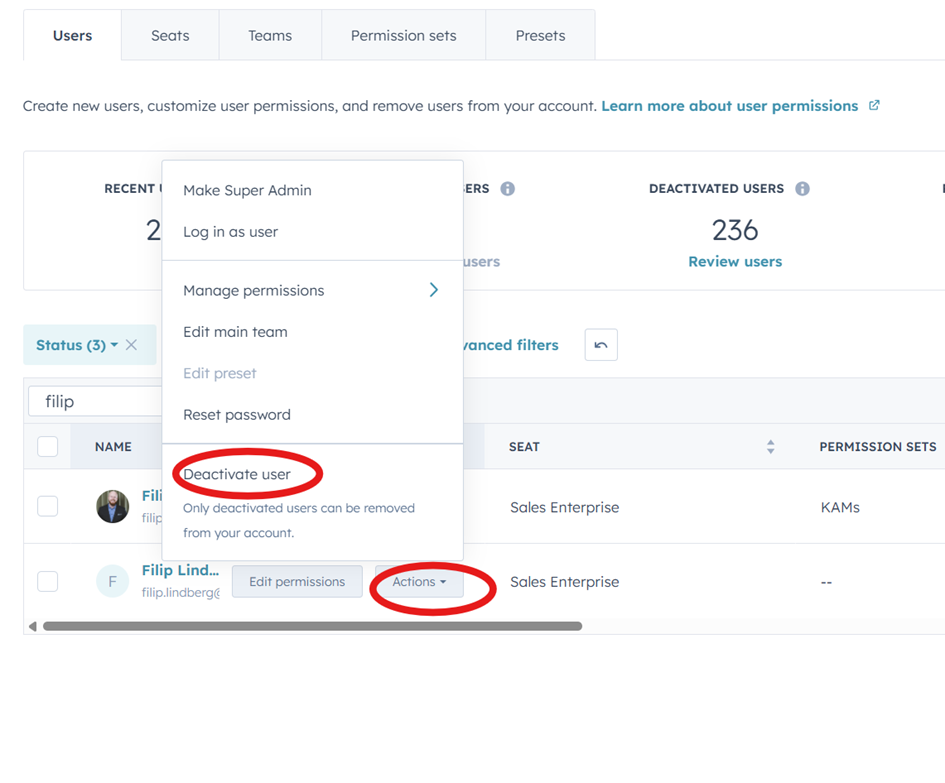Viewport: 945px width, 783px height.
Task: Click the horizontal table scrollbar
Action: (x=312, y=627)
